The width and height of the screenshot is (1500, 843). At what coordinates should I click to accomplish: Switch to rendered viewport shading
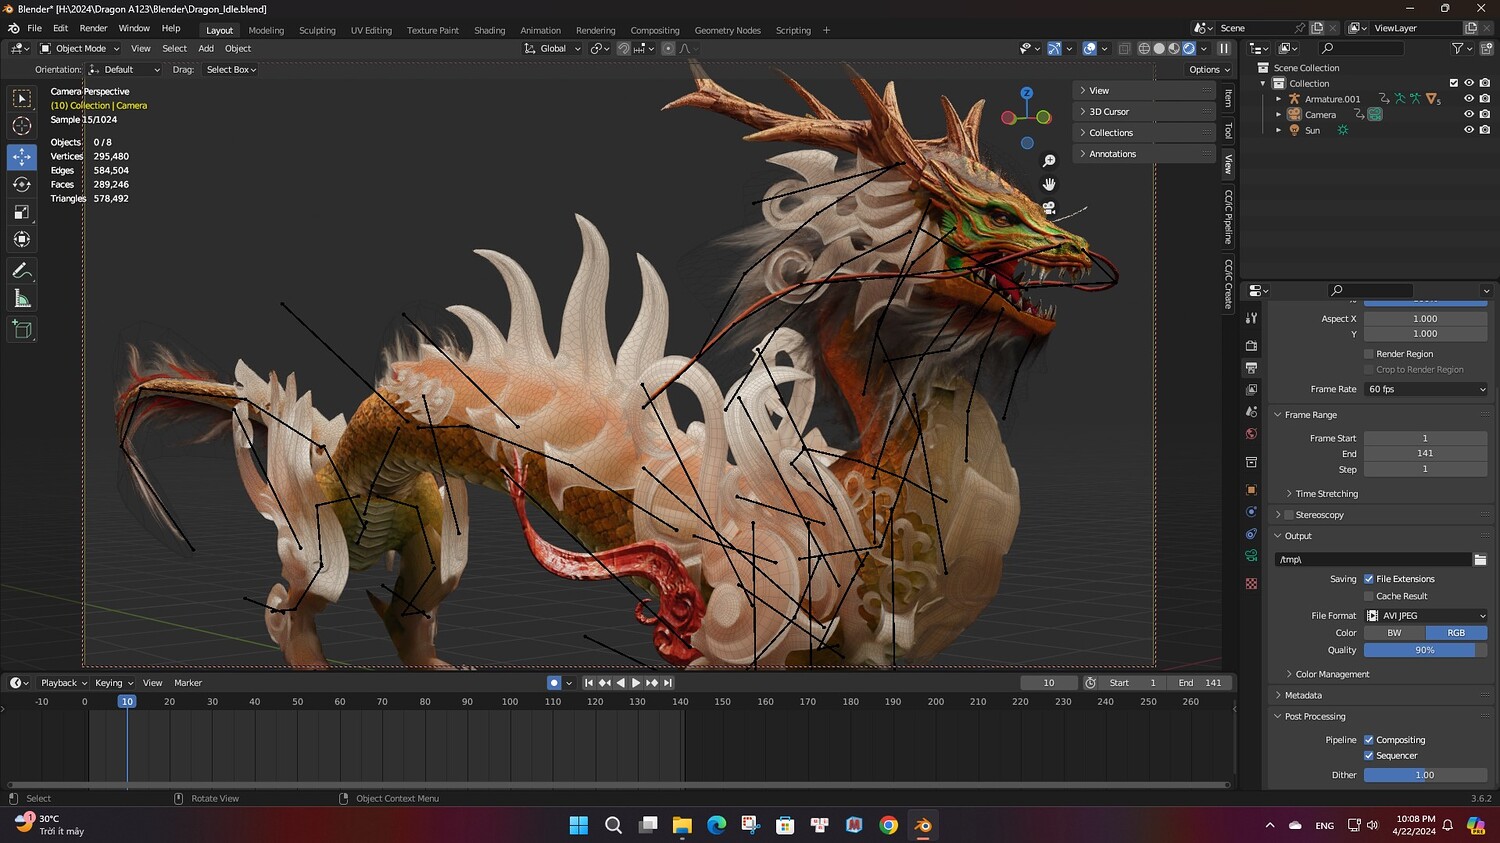pos(1189,49)
